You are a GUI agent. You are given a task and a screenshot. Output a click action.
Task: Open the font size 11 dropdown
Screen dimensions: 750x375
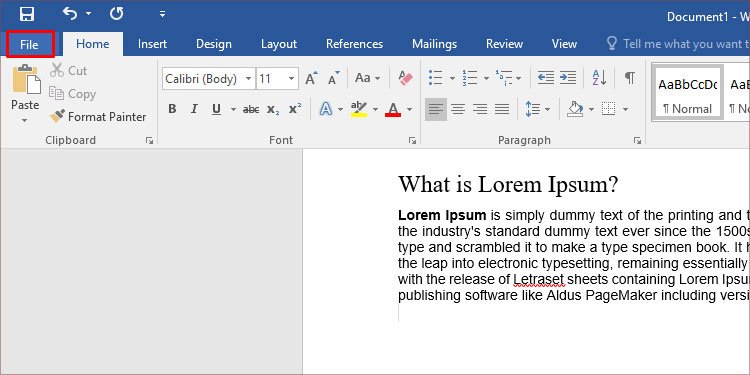click(x=291, y=78)
